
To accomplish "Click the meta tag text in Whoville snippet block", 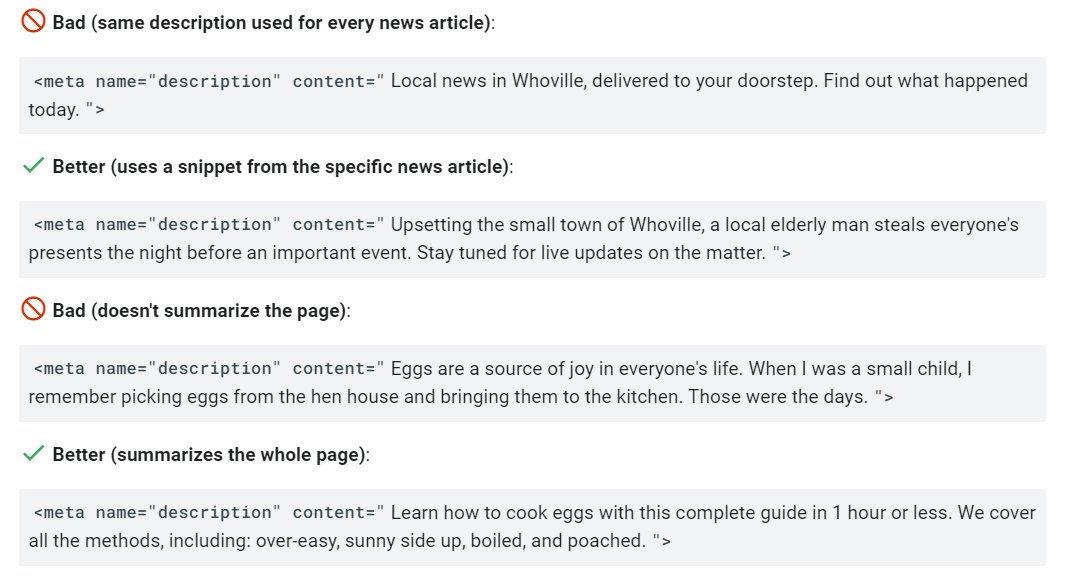I will [x=209, y=225].
